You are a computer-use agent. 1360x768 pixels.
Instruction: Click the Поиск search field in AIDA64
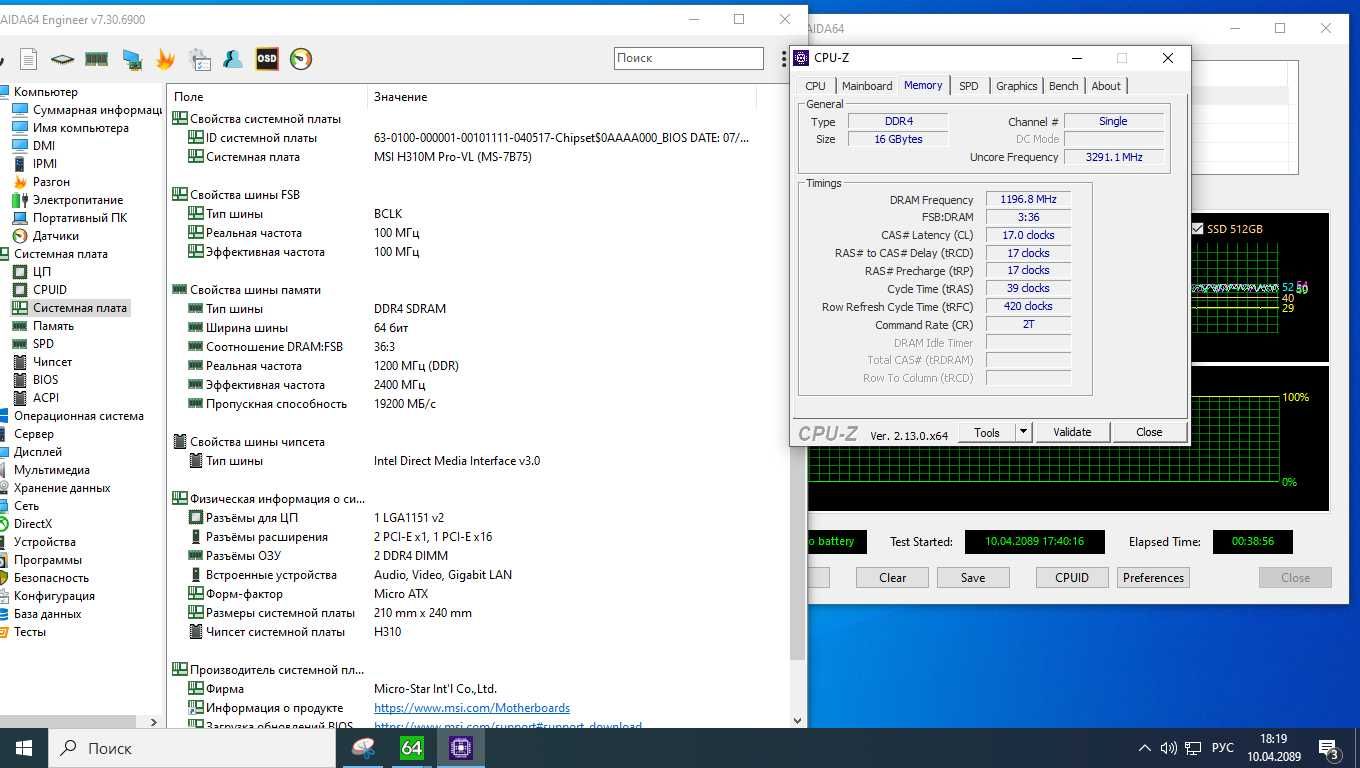pos(689,58)
